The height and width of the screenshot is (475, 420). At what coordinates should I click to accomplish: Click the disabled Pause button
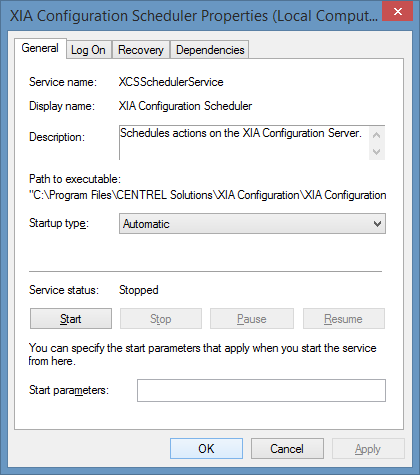pos(252,319)
